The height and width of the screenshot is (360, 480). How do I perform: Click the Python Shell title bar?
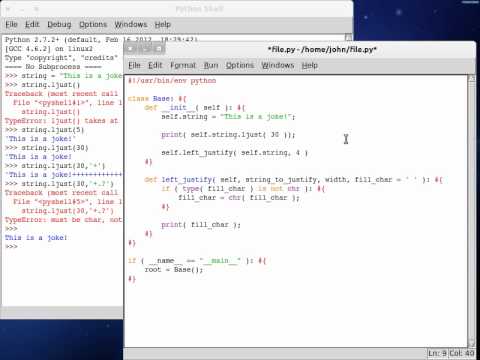pyautogui.click(x=177, y=9)
